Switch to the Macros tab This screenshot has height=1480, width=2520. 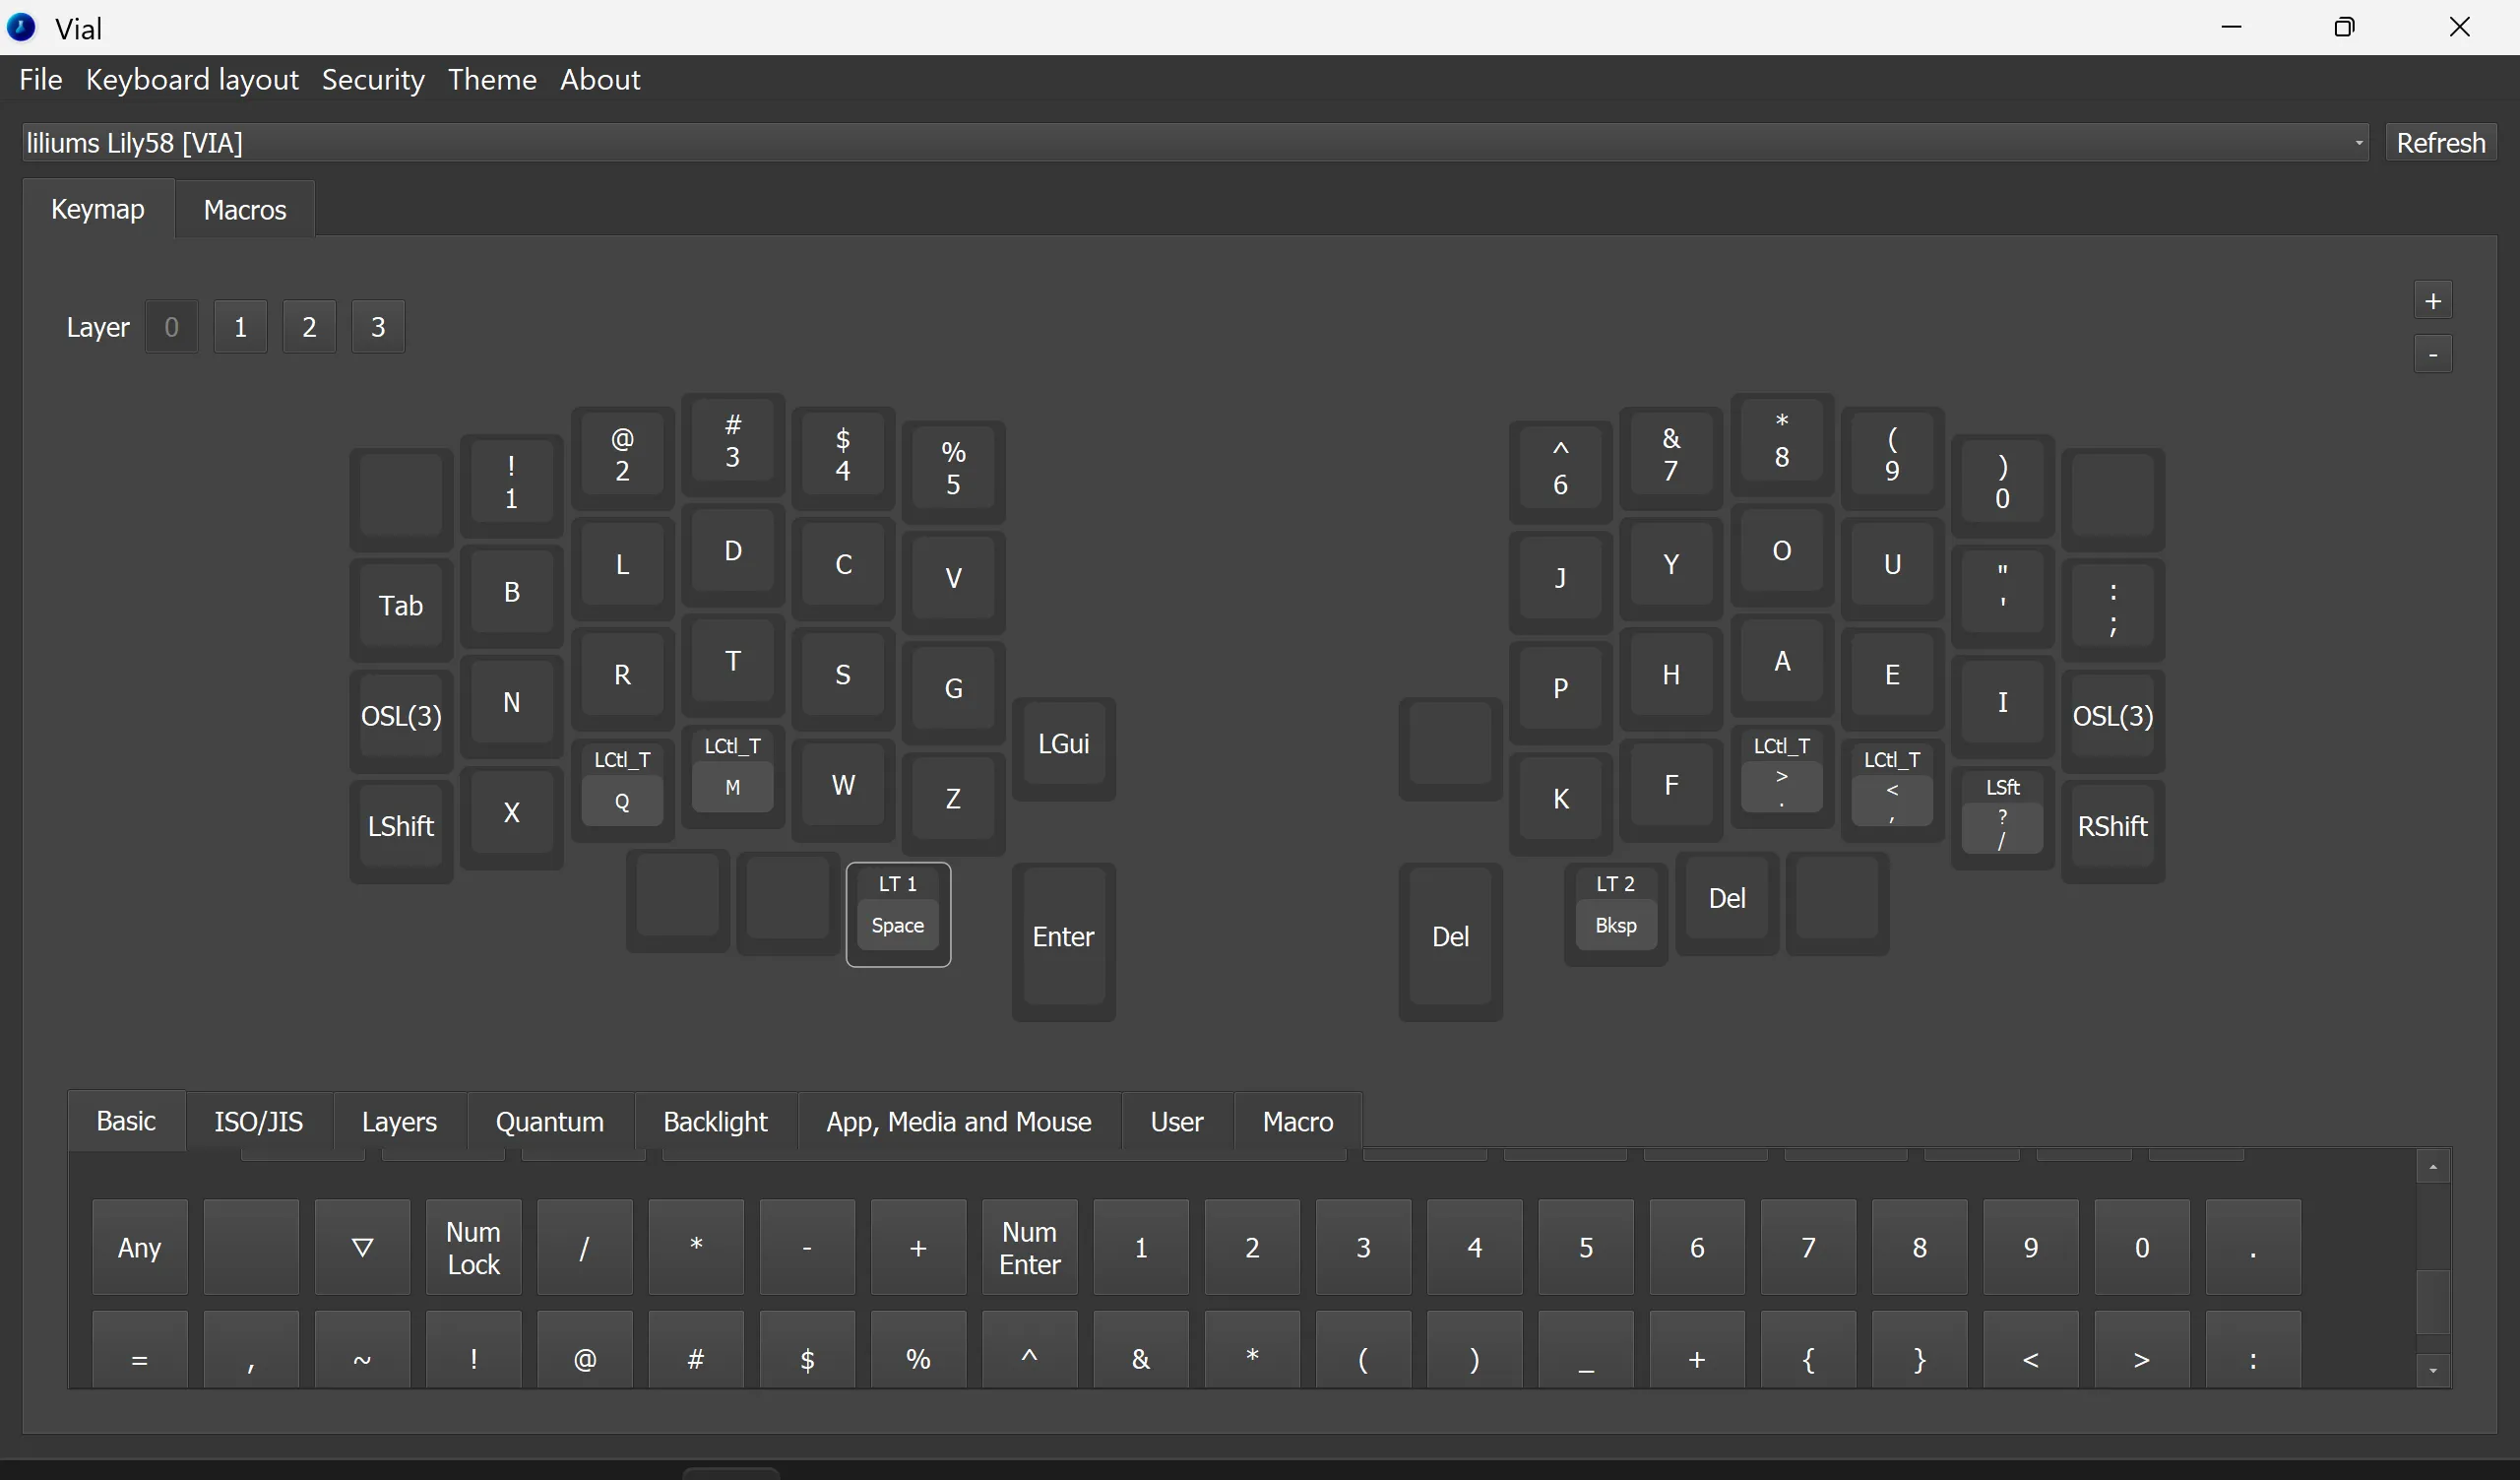(245, 210)
